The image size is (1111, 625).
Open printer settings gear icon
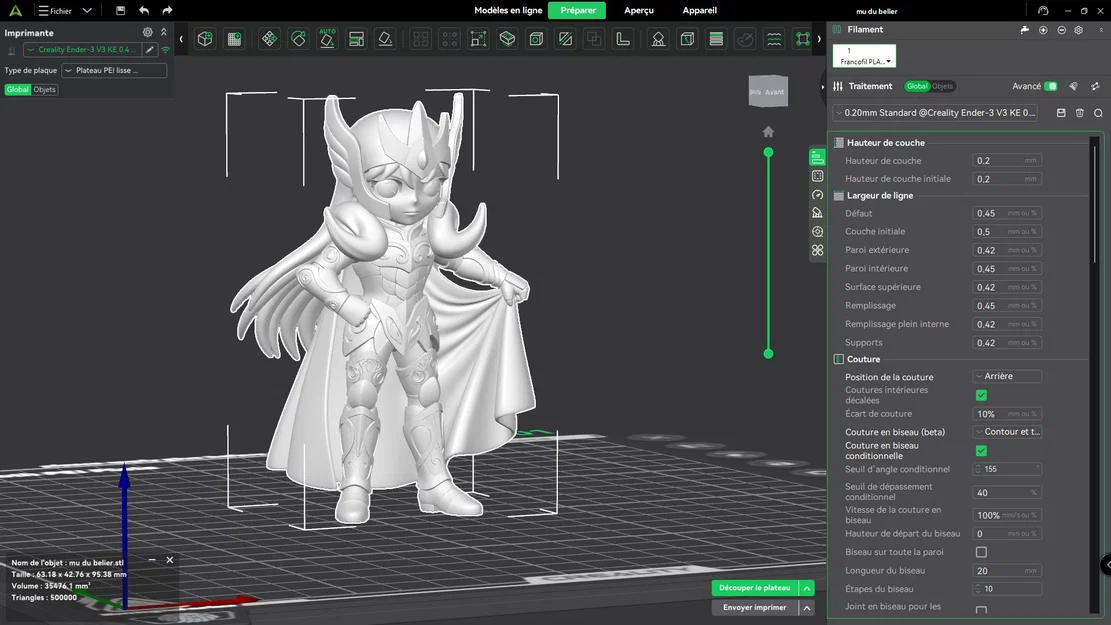147,32
